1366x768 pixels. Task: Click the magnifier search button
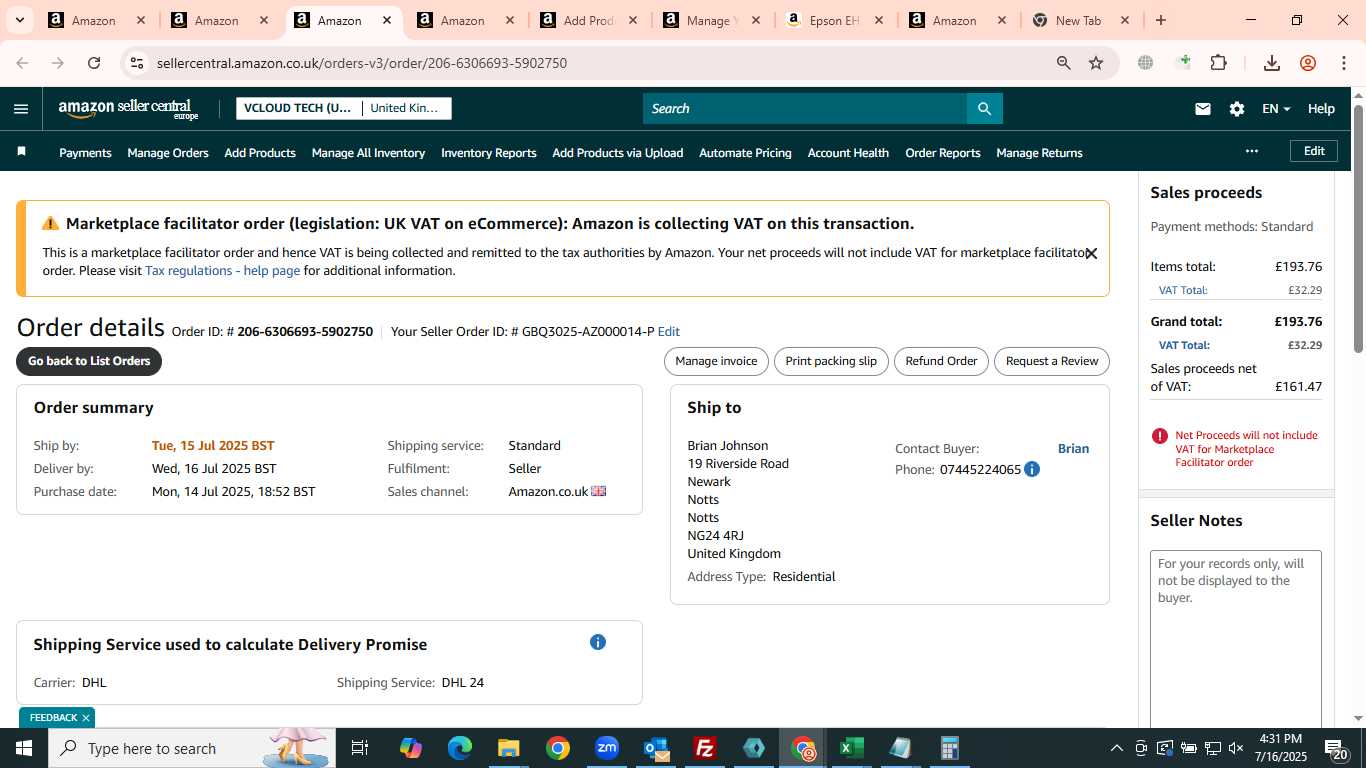coord(984,109)
